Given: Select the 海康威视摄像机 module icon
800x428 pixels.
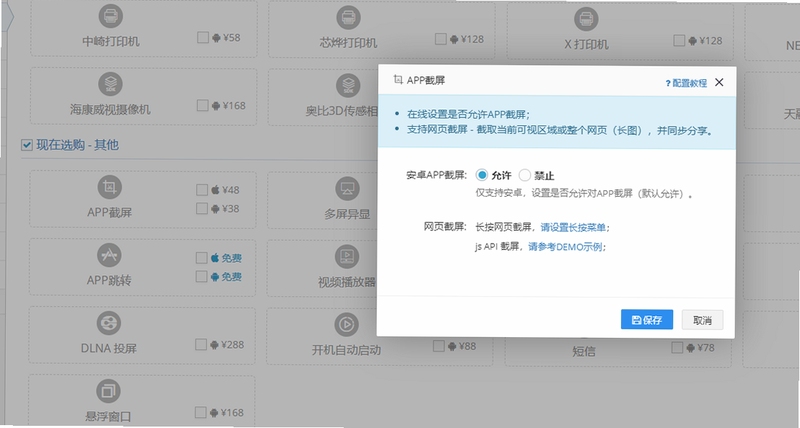Looking at the screenshot, I should pos(111,84).
